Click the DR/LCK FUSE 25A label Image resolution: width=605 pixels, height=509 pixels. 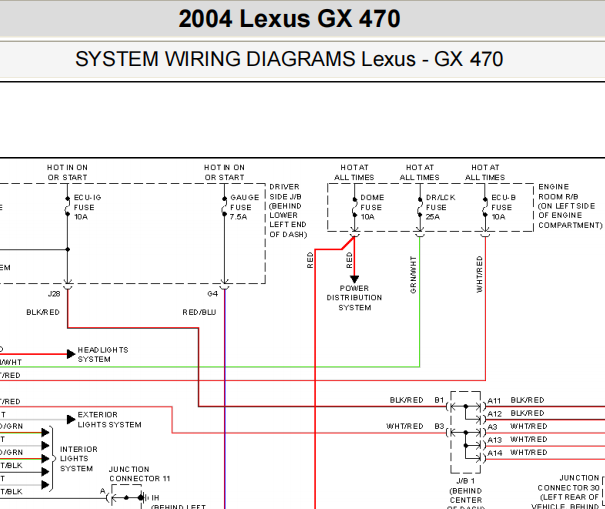(440, 207)
